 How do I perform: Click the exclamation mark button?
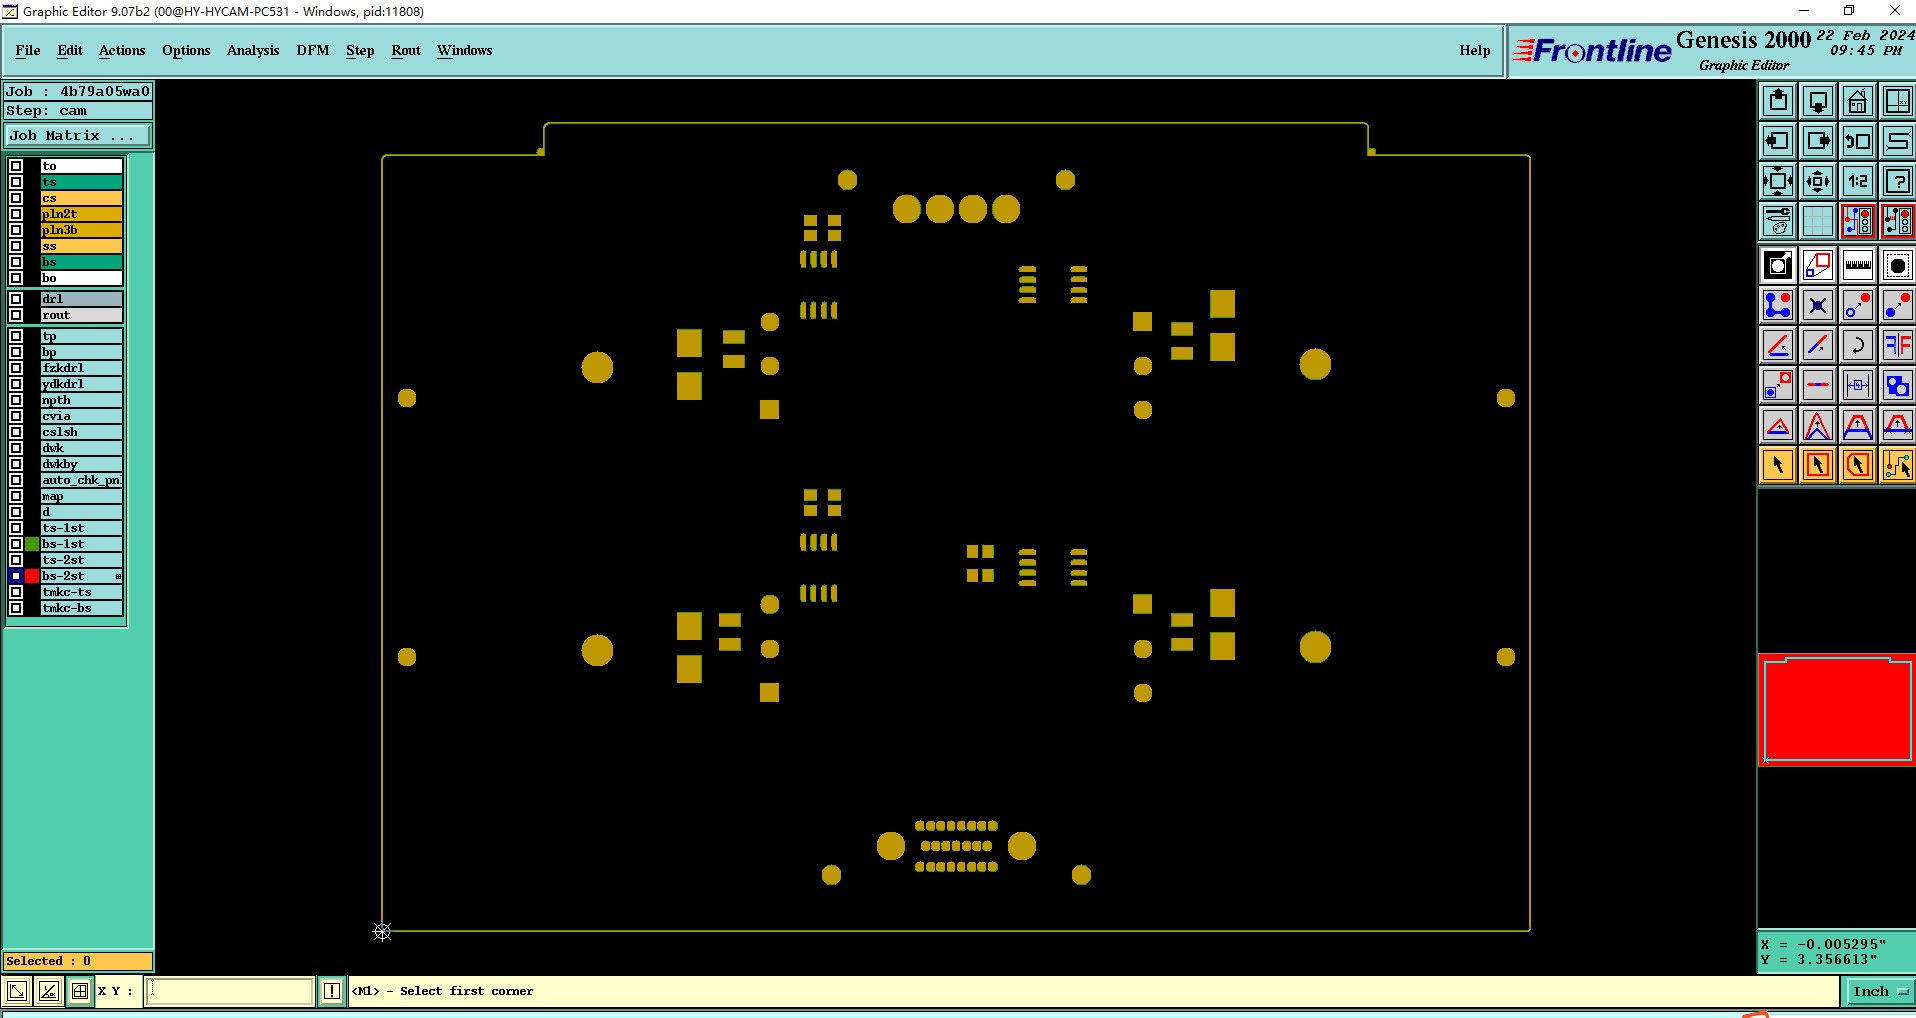click(332, 991)
